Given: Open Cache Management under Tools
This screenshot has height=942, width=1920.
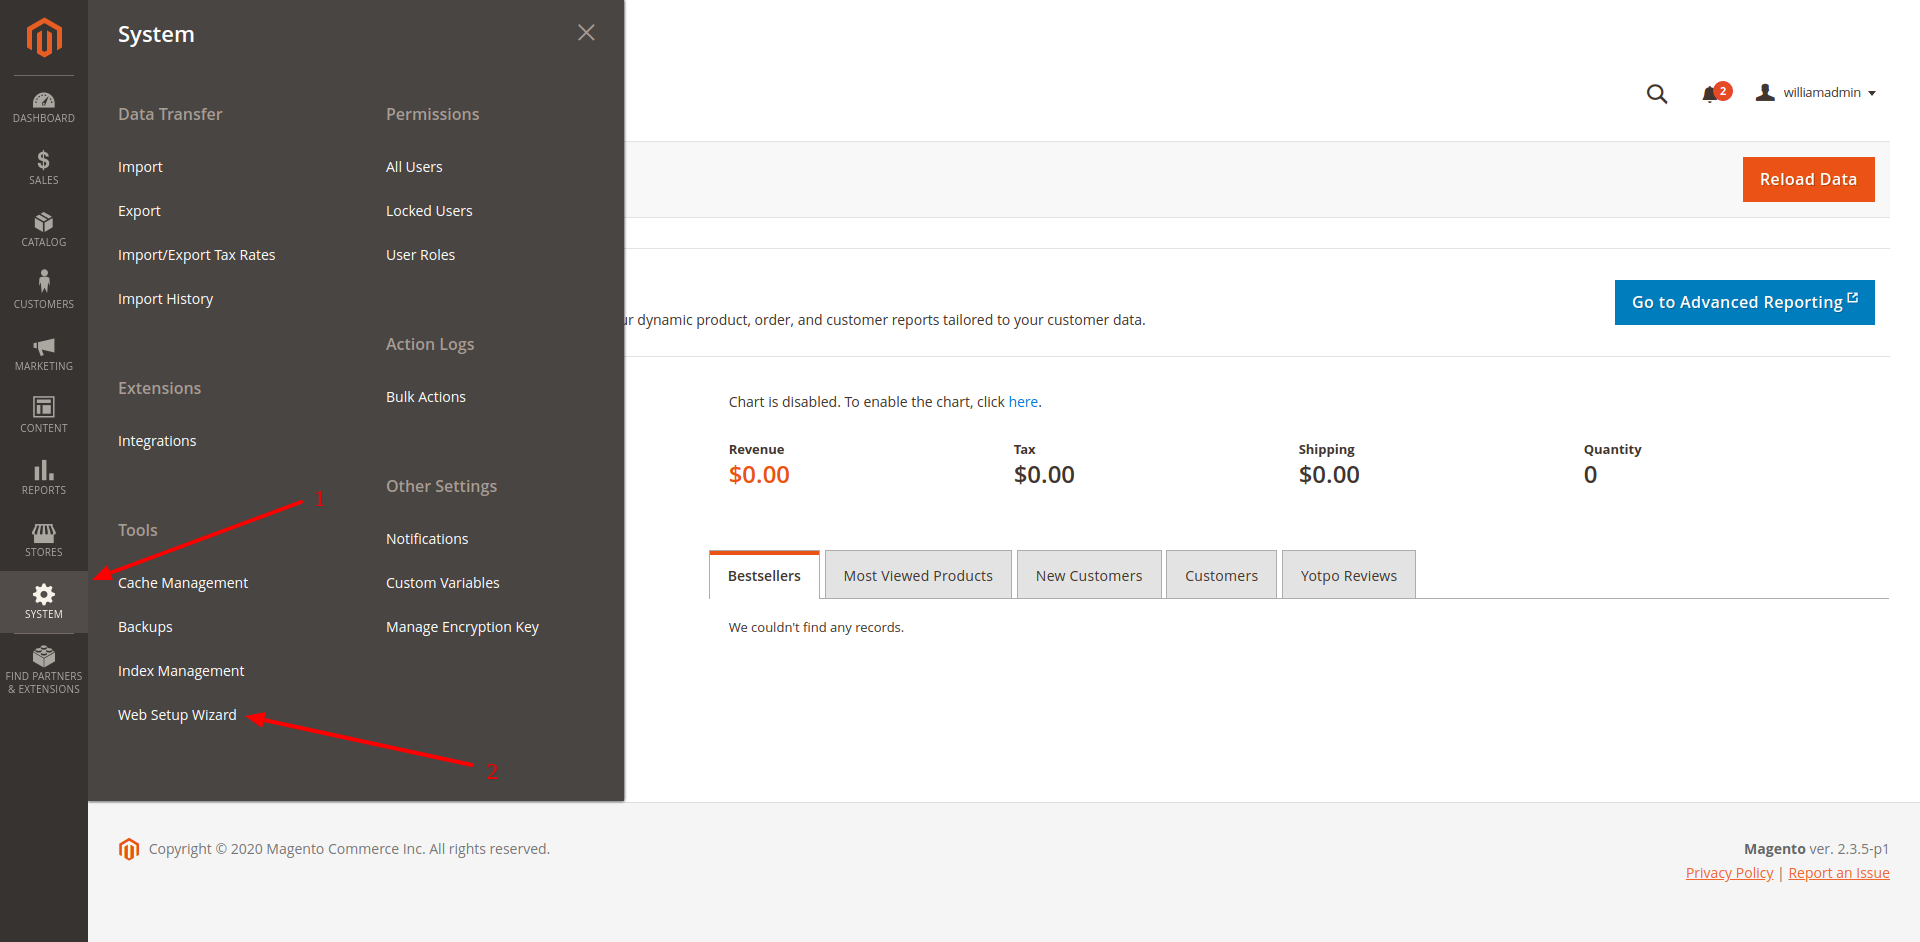Looking at the screenshot, I should (183, 582).
